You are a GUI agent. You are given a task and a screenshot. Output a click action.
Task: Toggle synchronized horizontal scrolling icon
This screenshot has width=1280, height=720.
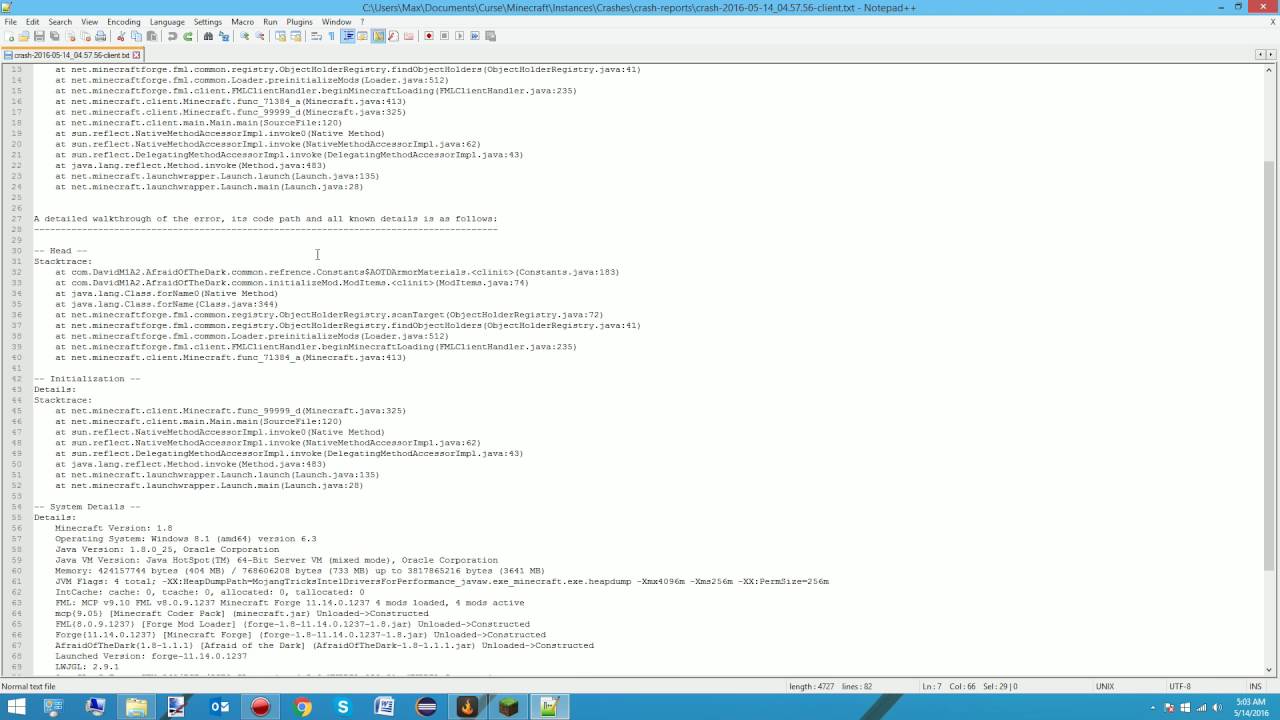(x=296, y=36)
